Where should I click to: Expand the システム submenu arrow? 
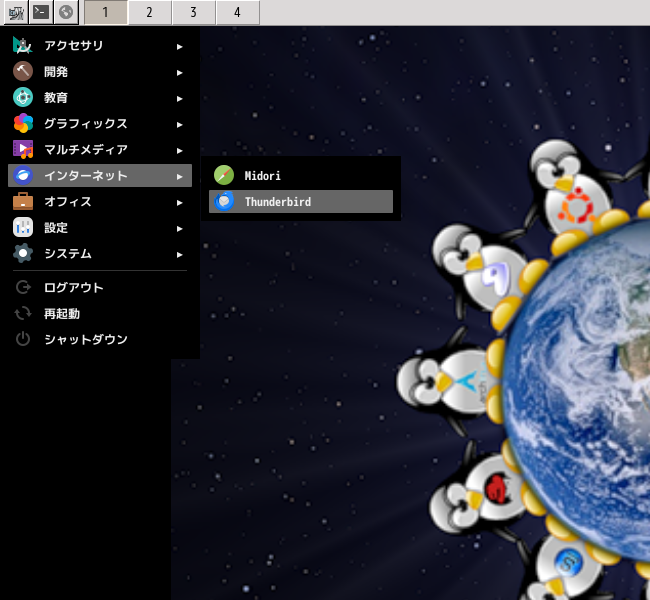tap(179, 255)
